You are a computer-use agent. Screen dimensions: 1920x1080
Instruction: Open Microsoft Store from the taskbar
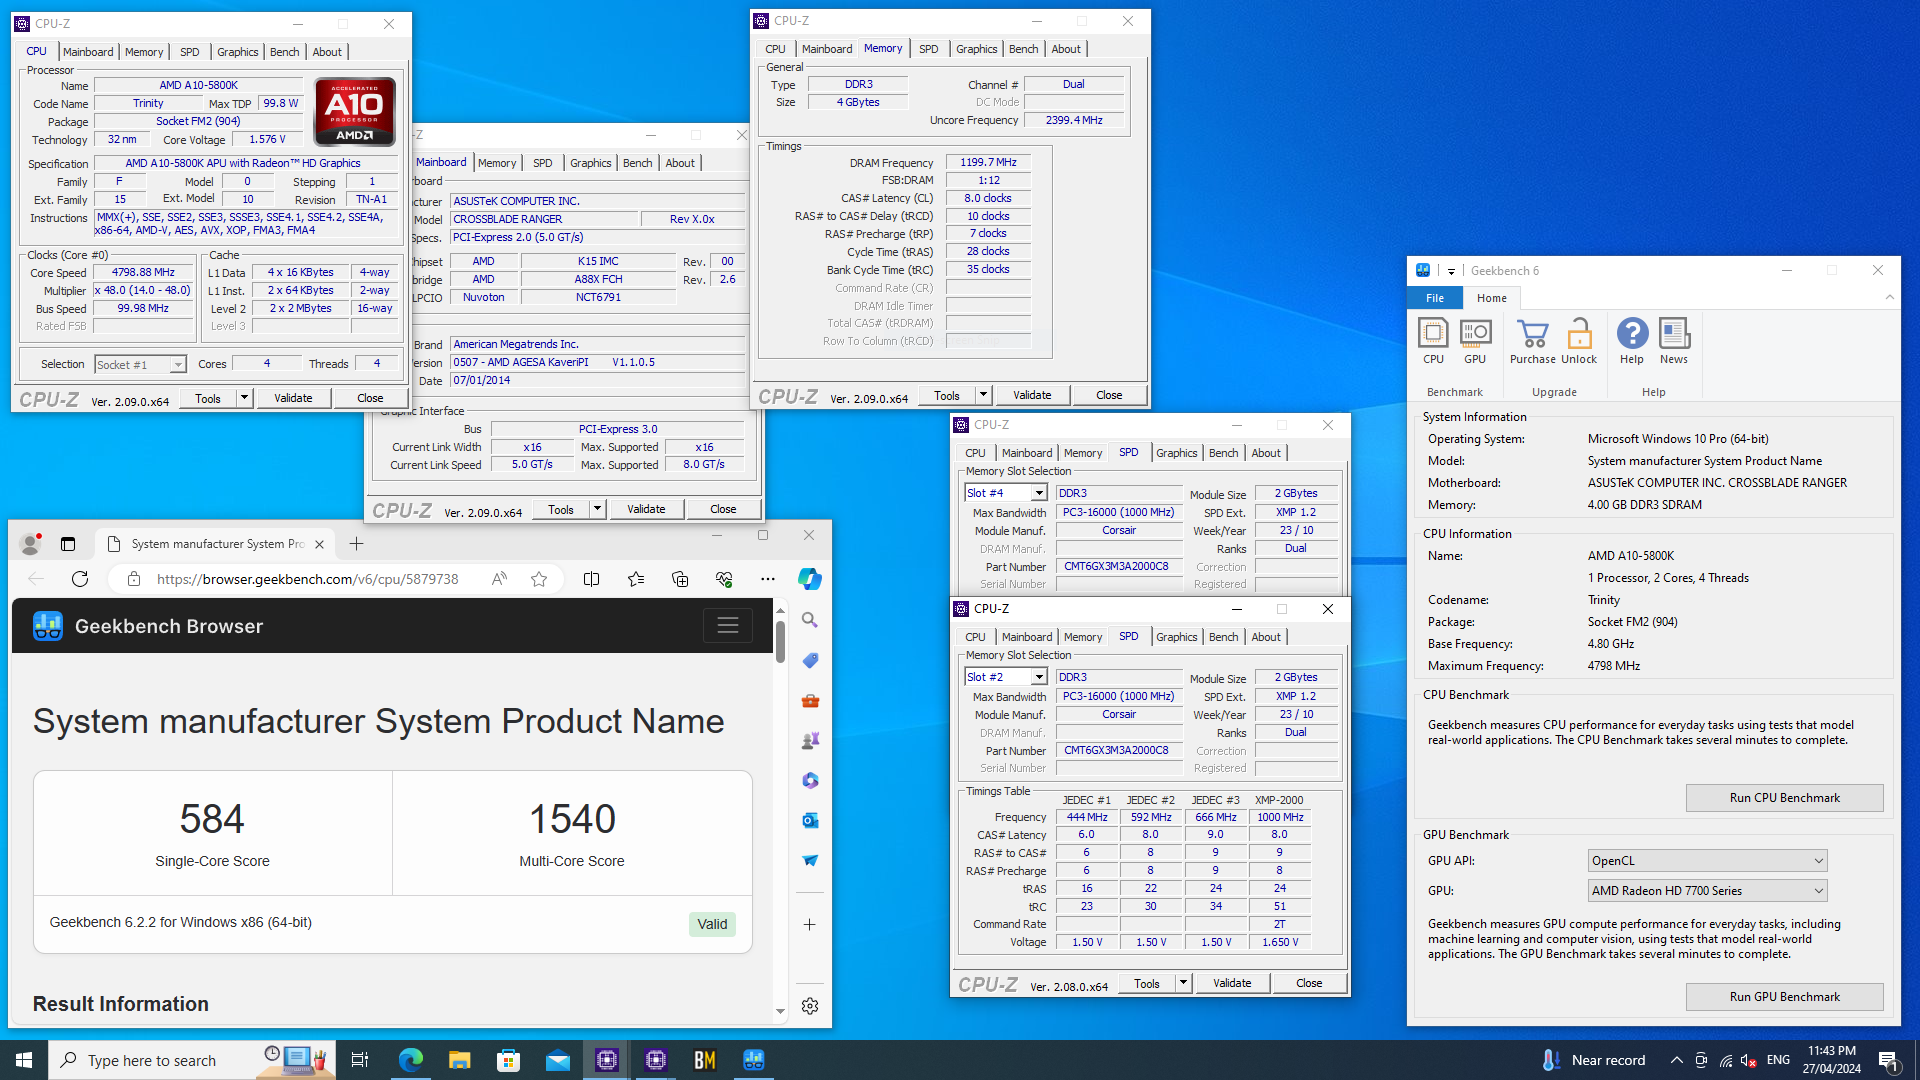pos(508,1060)
